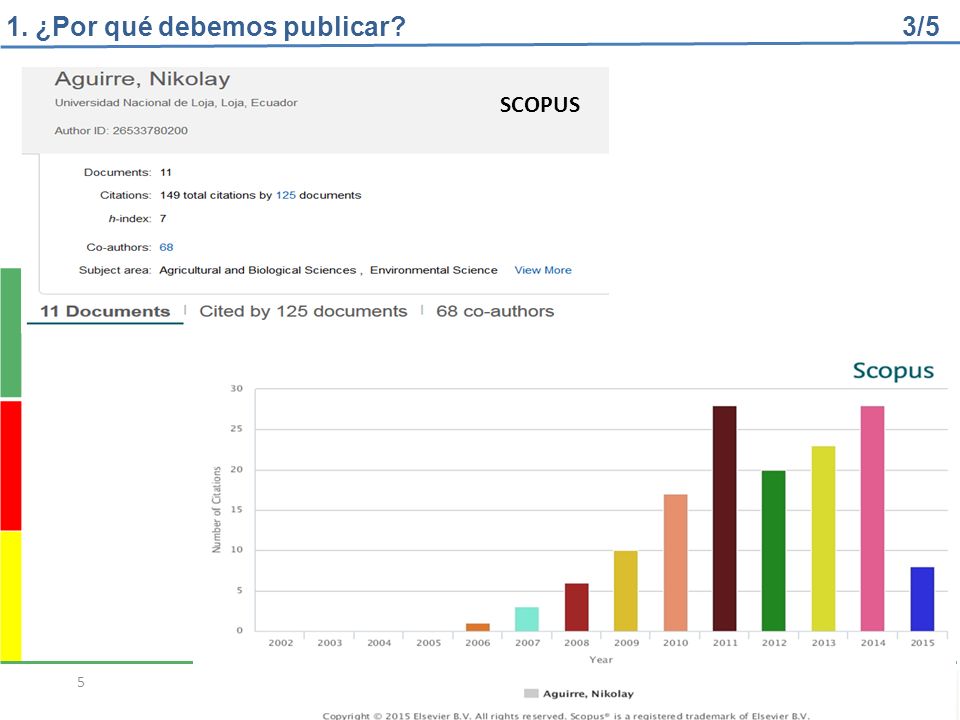Pick the 2010 salmon citation bar
Viewport: 960px width, 720px height.
(675, 563)
